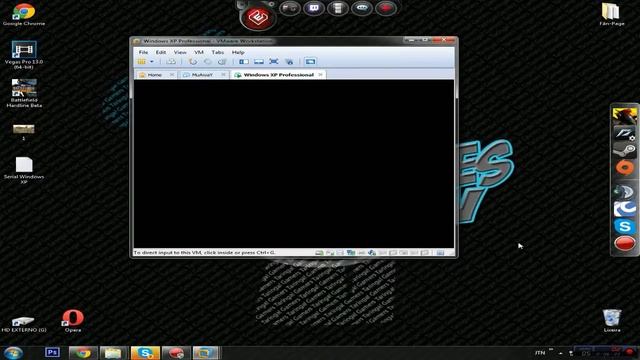Open VMware Workstation taskbar button
This screenshot has height=360, width=640.
(x=205, y=353)
